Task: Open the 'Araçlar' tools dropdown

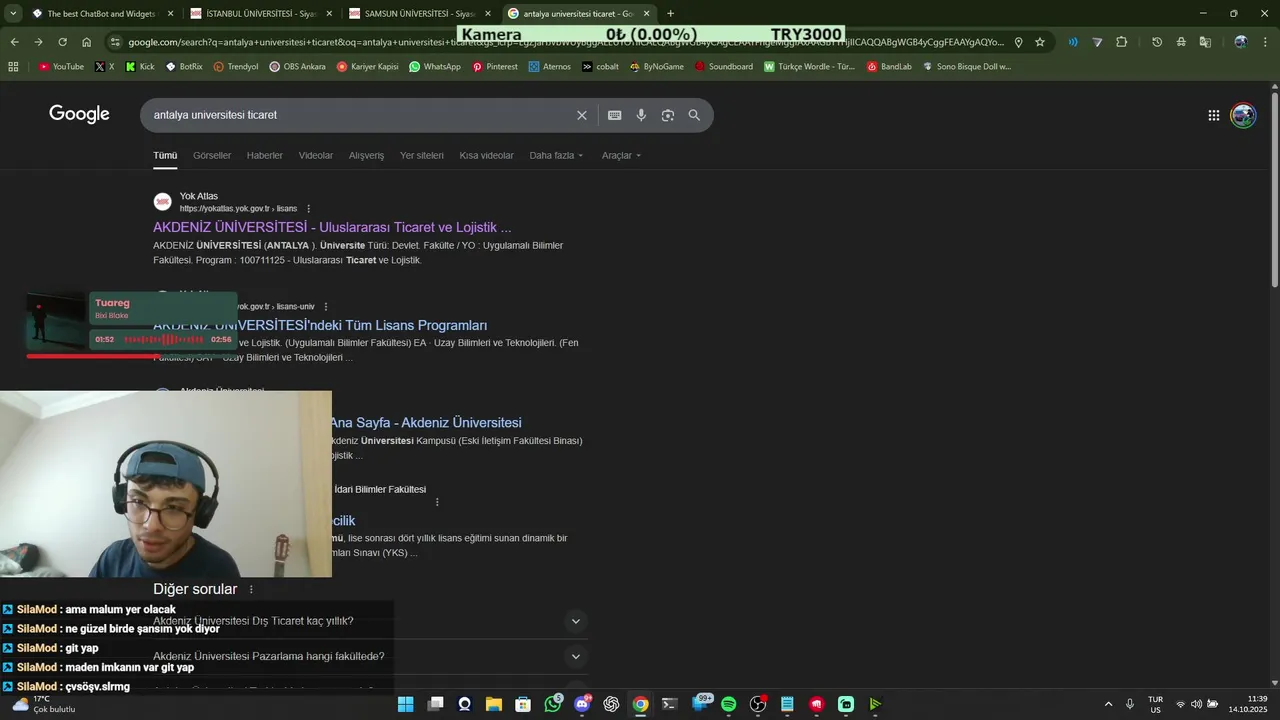Action: pos(621,155)
